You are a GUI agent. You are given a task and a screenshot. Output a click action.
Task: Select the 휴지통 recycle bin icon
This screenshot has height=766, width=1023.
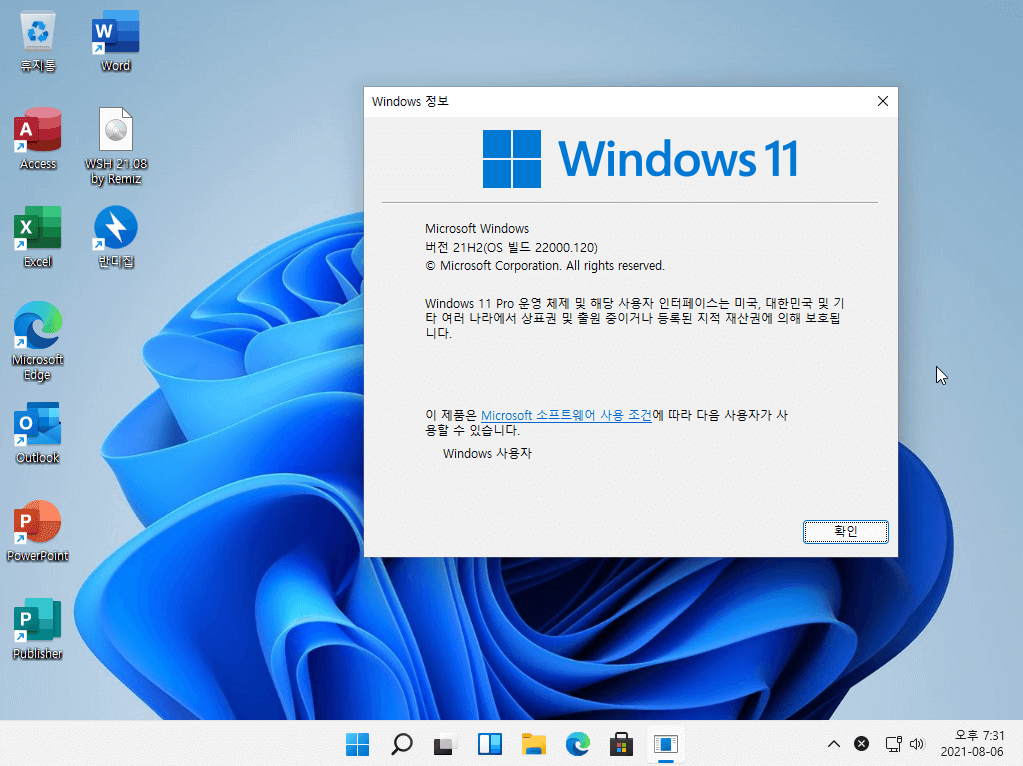pos(38,41)
